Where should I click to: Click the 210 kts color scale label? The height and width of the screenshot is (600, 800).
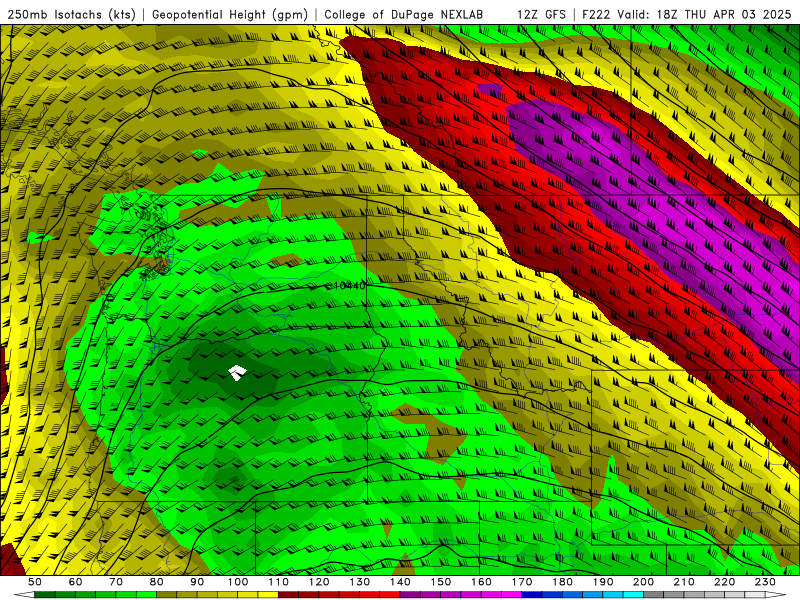[x=685, y=582]
